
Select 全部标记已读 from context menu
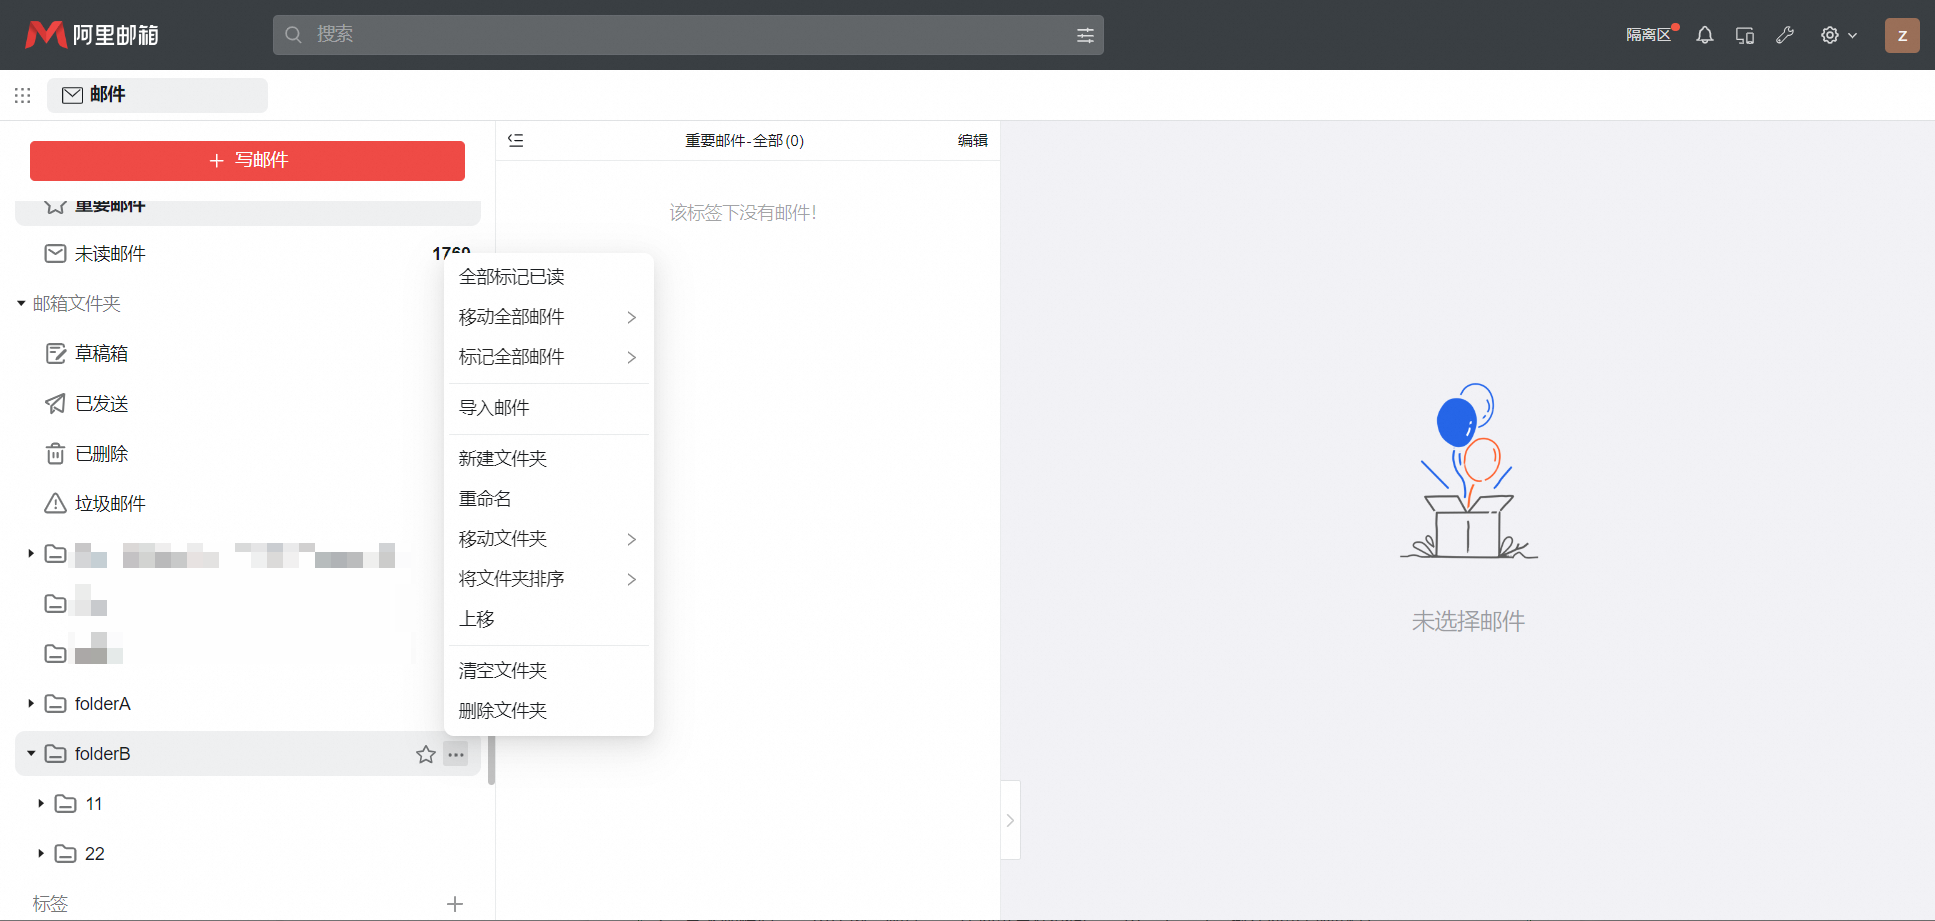pos(511,277)
